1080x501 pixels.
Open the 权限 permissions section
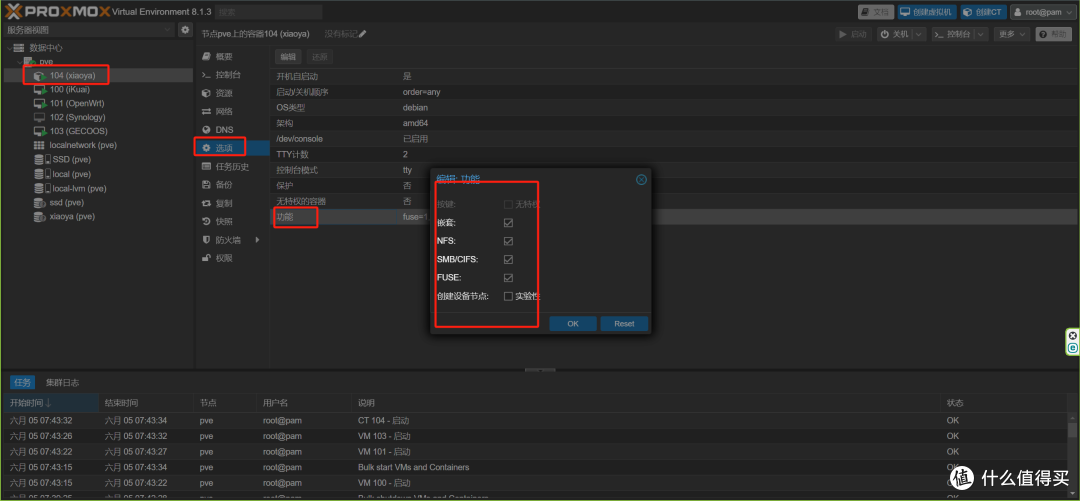pos(224,258)
